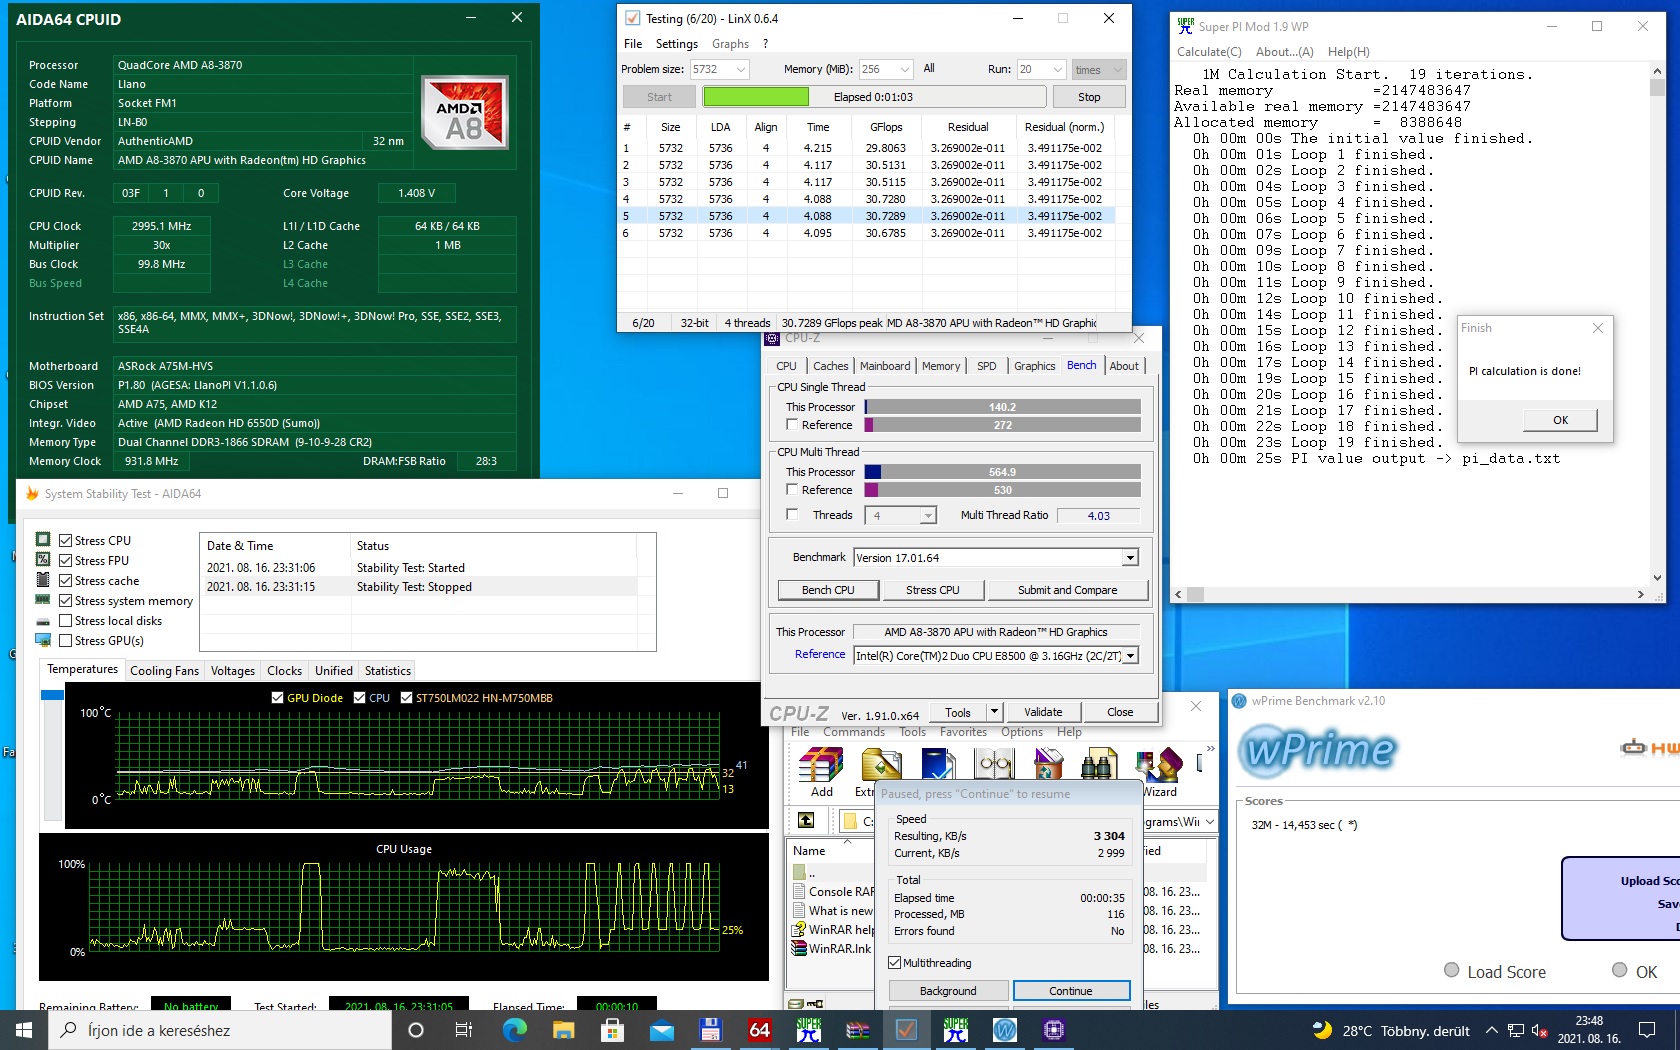The width and height of the screenshot is (1680, 1050).
Task: Open LinX Settings menu
Action: 676,44
